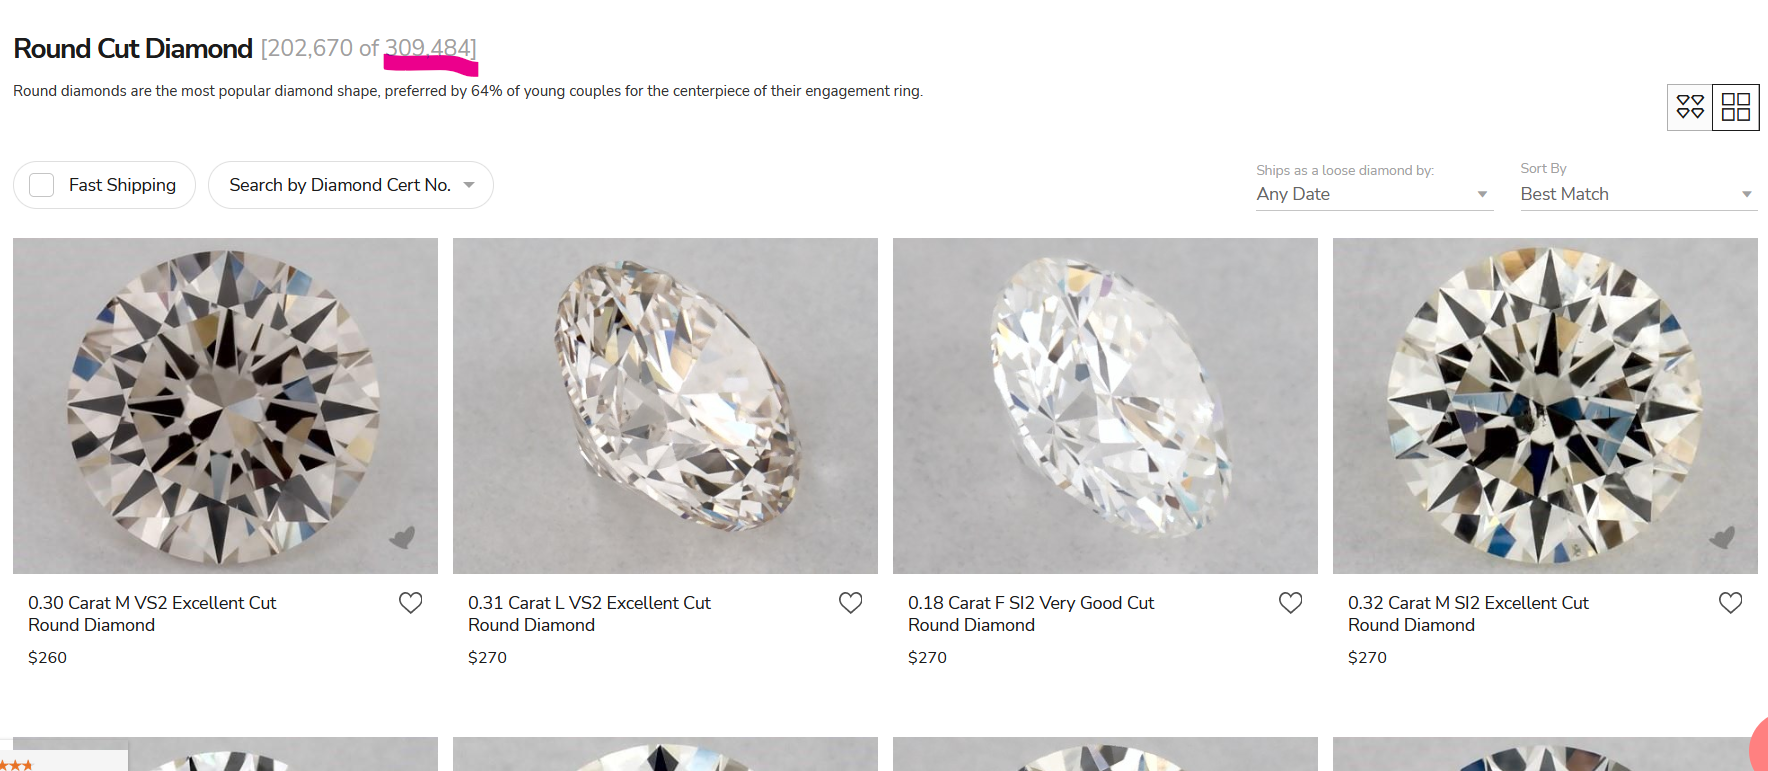Click heart icon for 0.31 Carat diamond
The height and width of the screenshot is (771, 1768).
tap(850, 603)
